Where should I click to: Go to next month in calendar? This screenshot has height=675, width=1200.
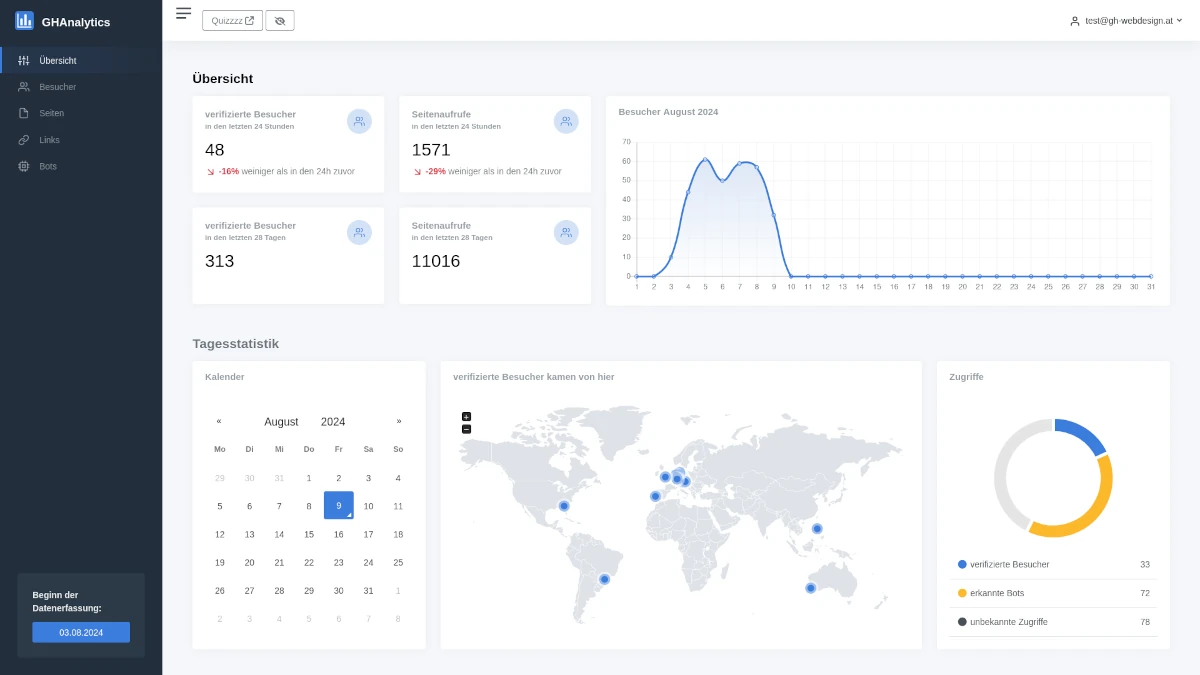399,422
